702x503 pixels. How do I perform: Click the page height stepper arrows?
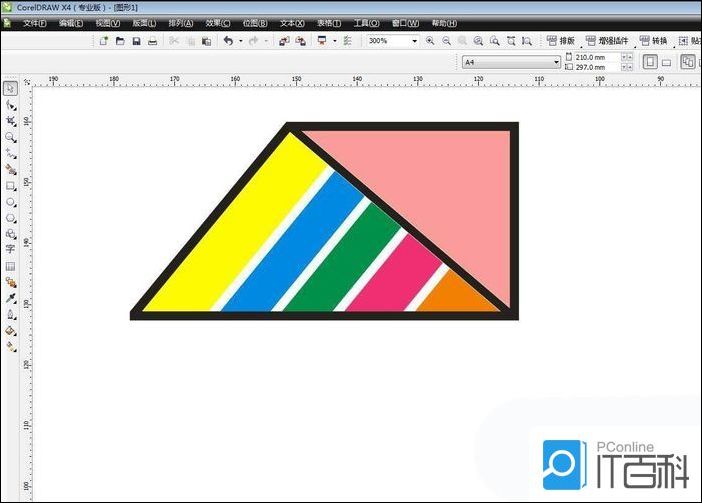(627, 67)
